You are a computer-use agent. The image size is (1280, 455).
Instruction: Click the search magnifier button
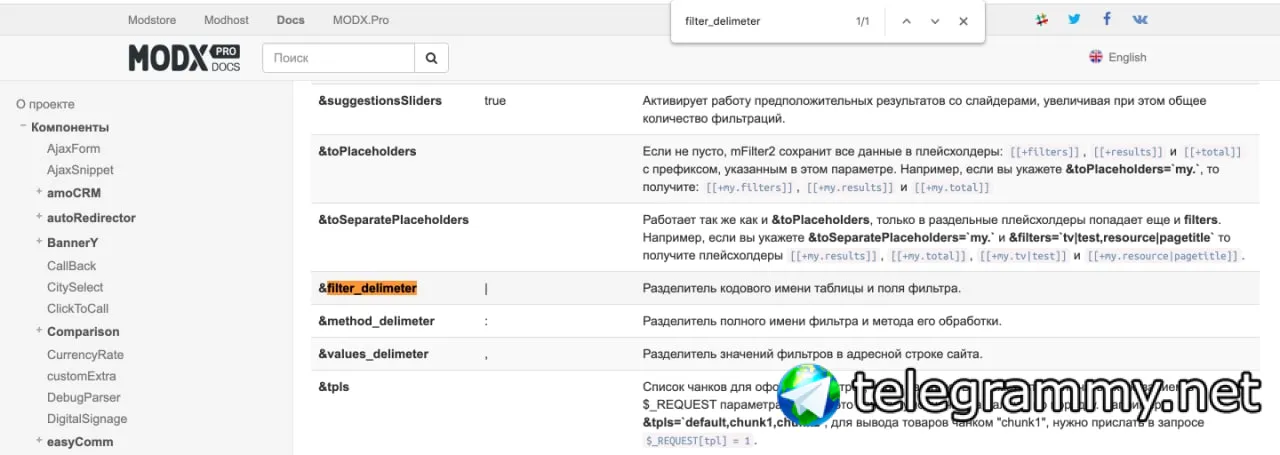pyautogui.click(x=431, y=58)
